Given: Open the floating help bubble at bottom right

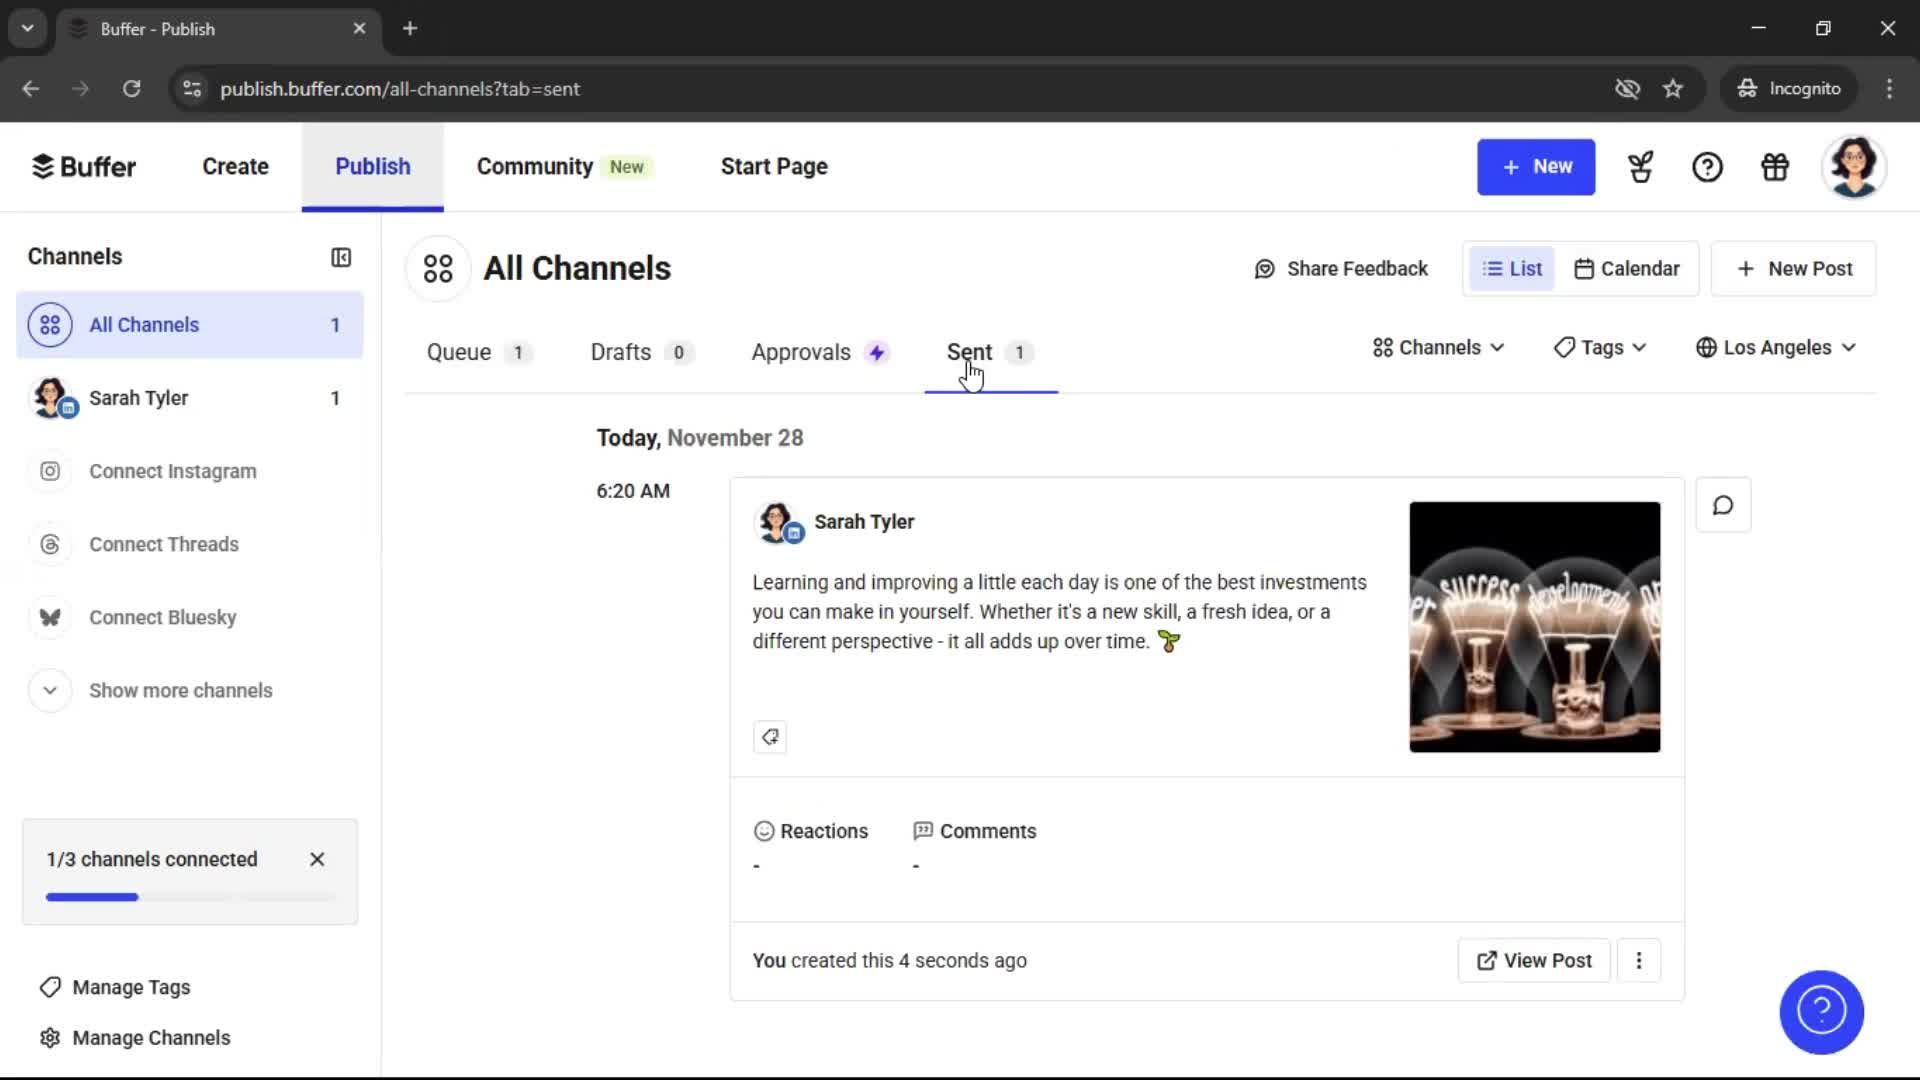Looking at the screenshot, I should [x=1820, y=1012].
